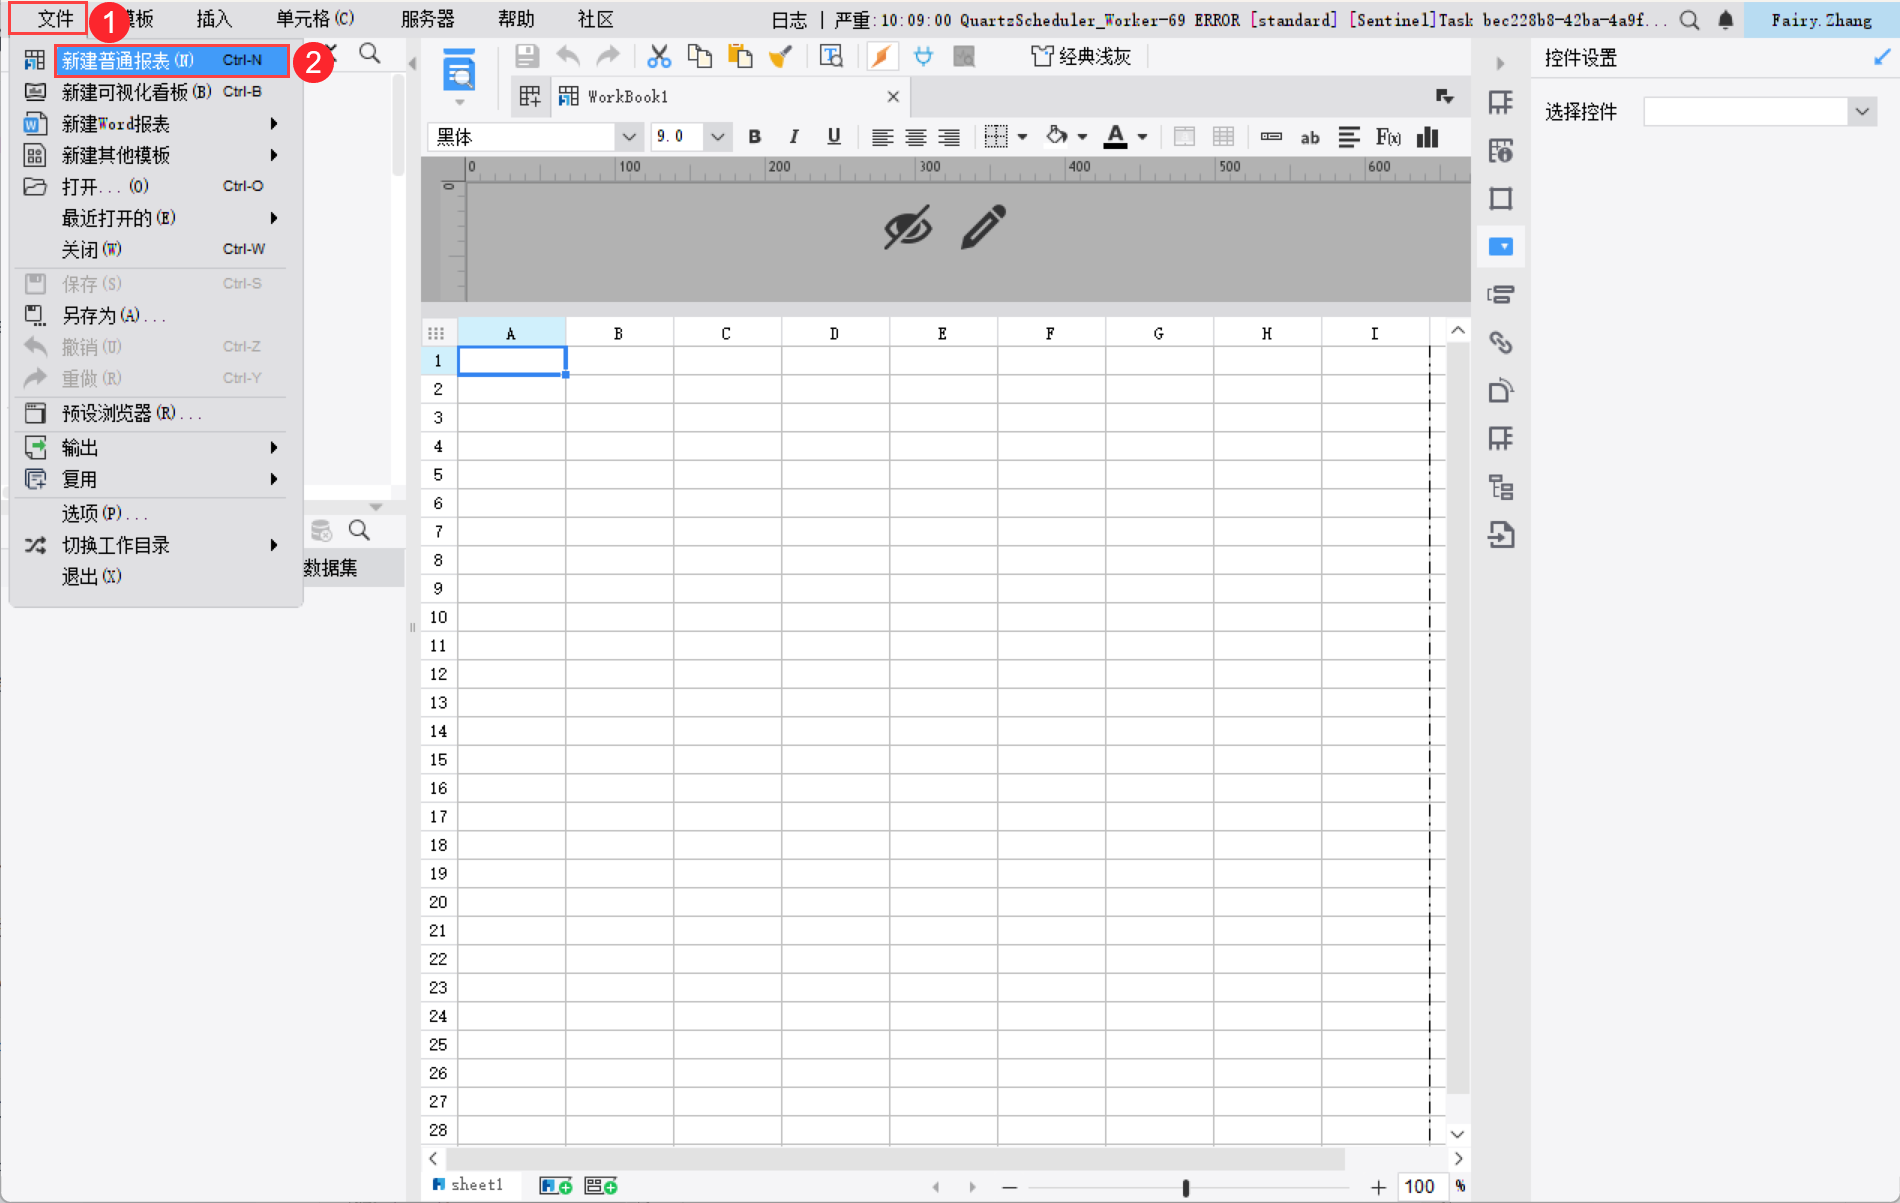Open the 文件 menu
The height and width of the screenshot is (1203, 1900).
point(55,19)
